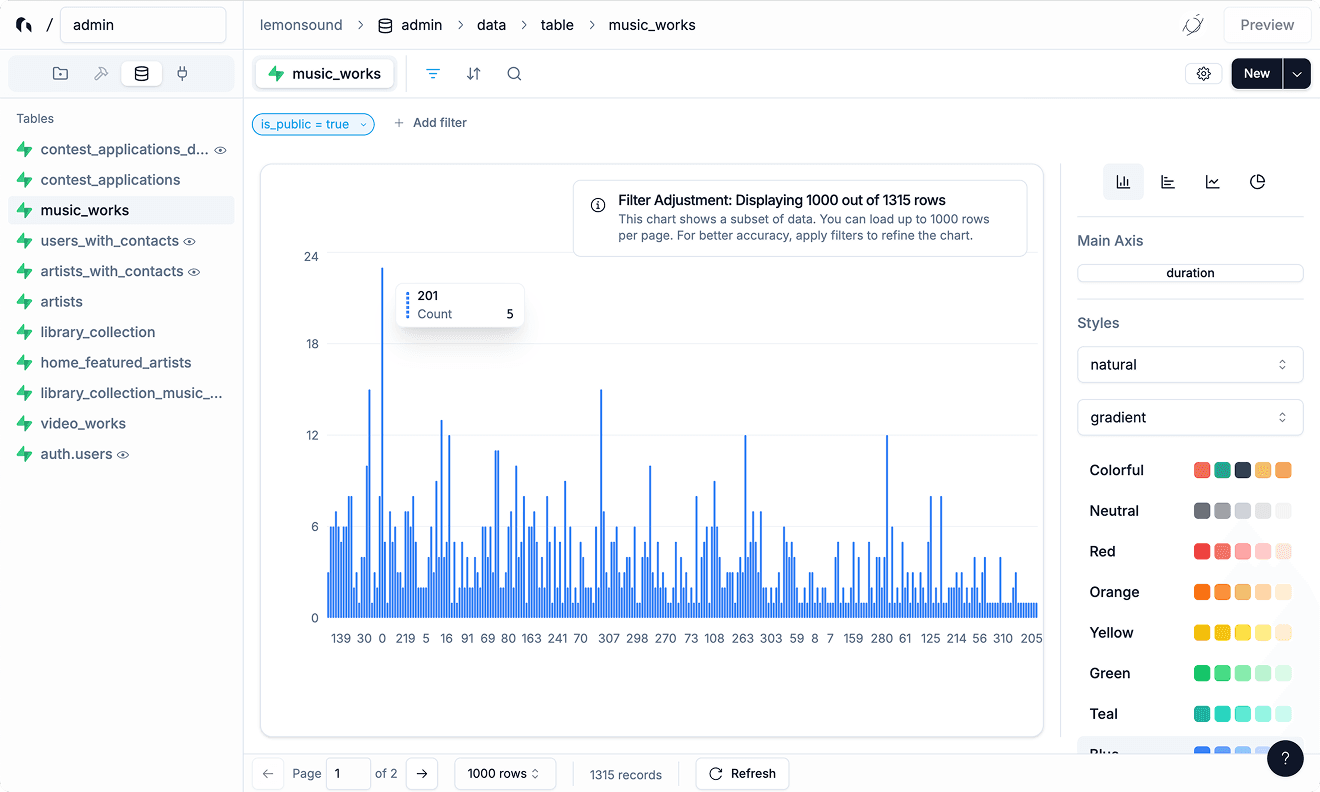Select the horizontal bar chart type
The image size is (1320, 792).
[x=1168, y=182]
